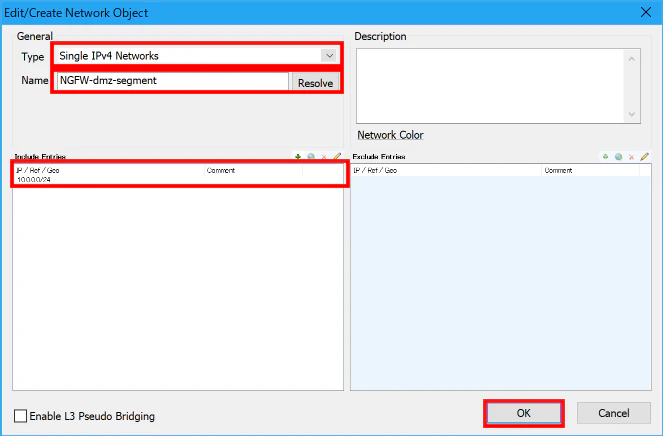This screenshot has width=663, height=436.
Task: Click Exclude Entries Comment column header
Action: tap(590, 170)
